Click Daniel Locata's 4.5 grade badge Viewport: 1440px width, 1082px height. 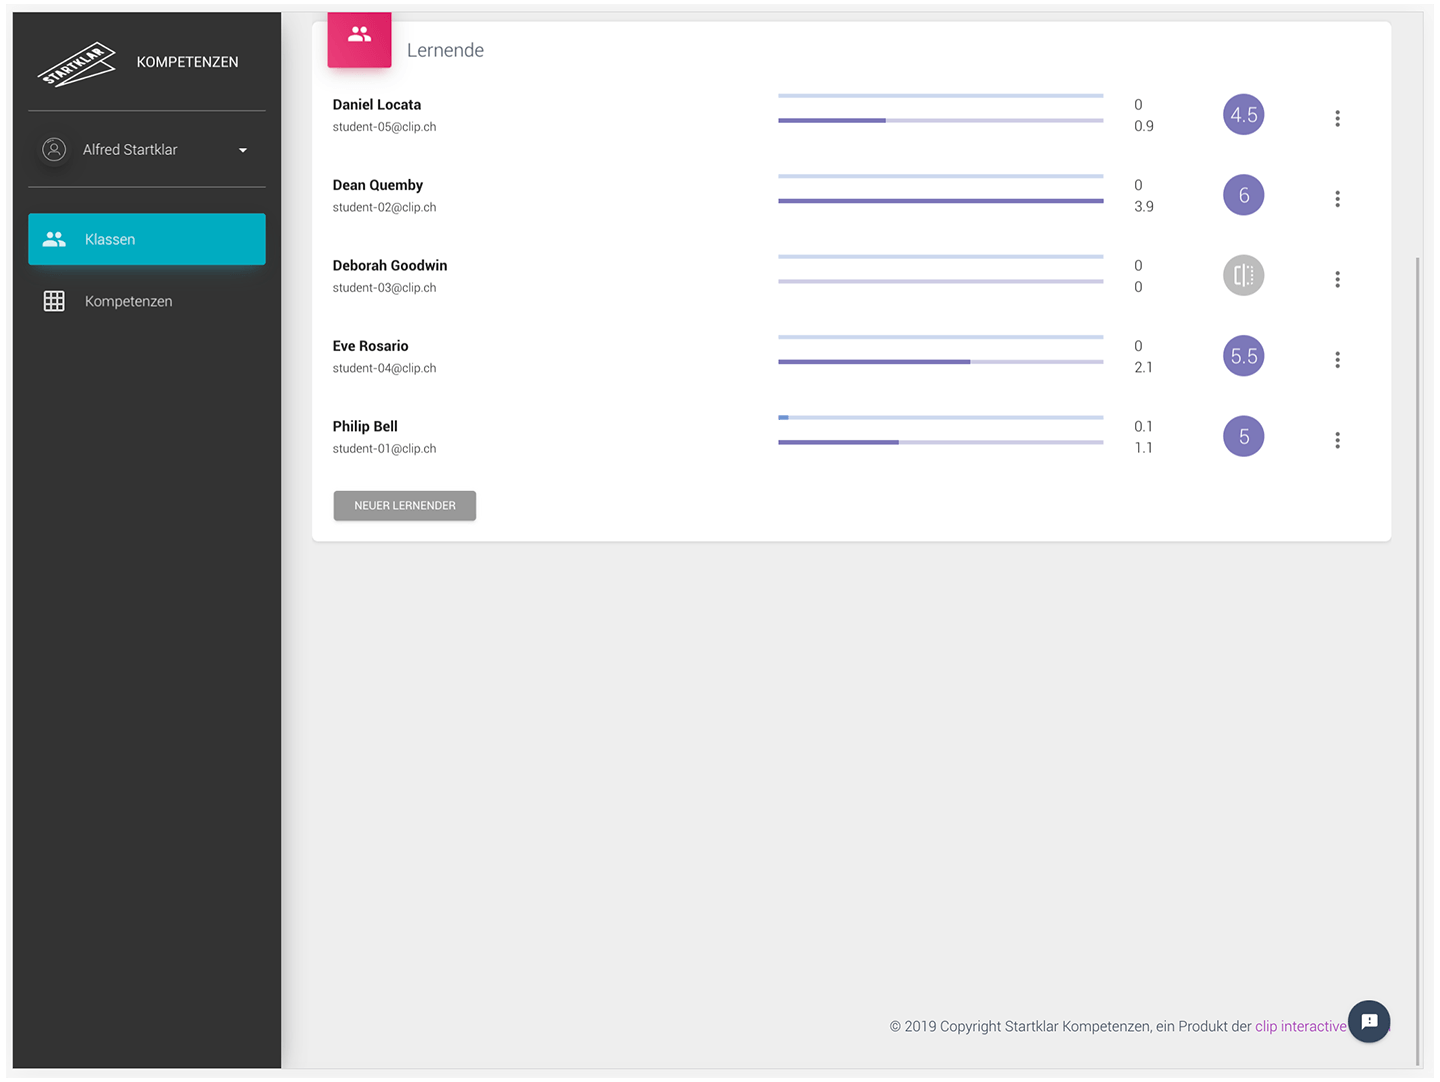point(1243,115)
